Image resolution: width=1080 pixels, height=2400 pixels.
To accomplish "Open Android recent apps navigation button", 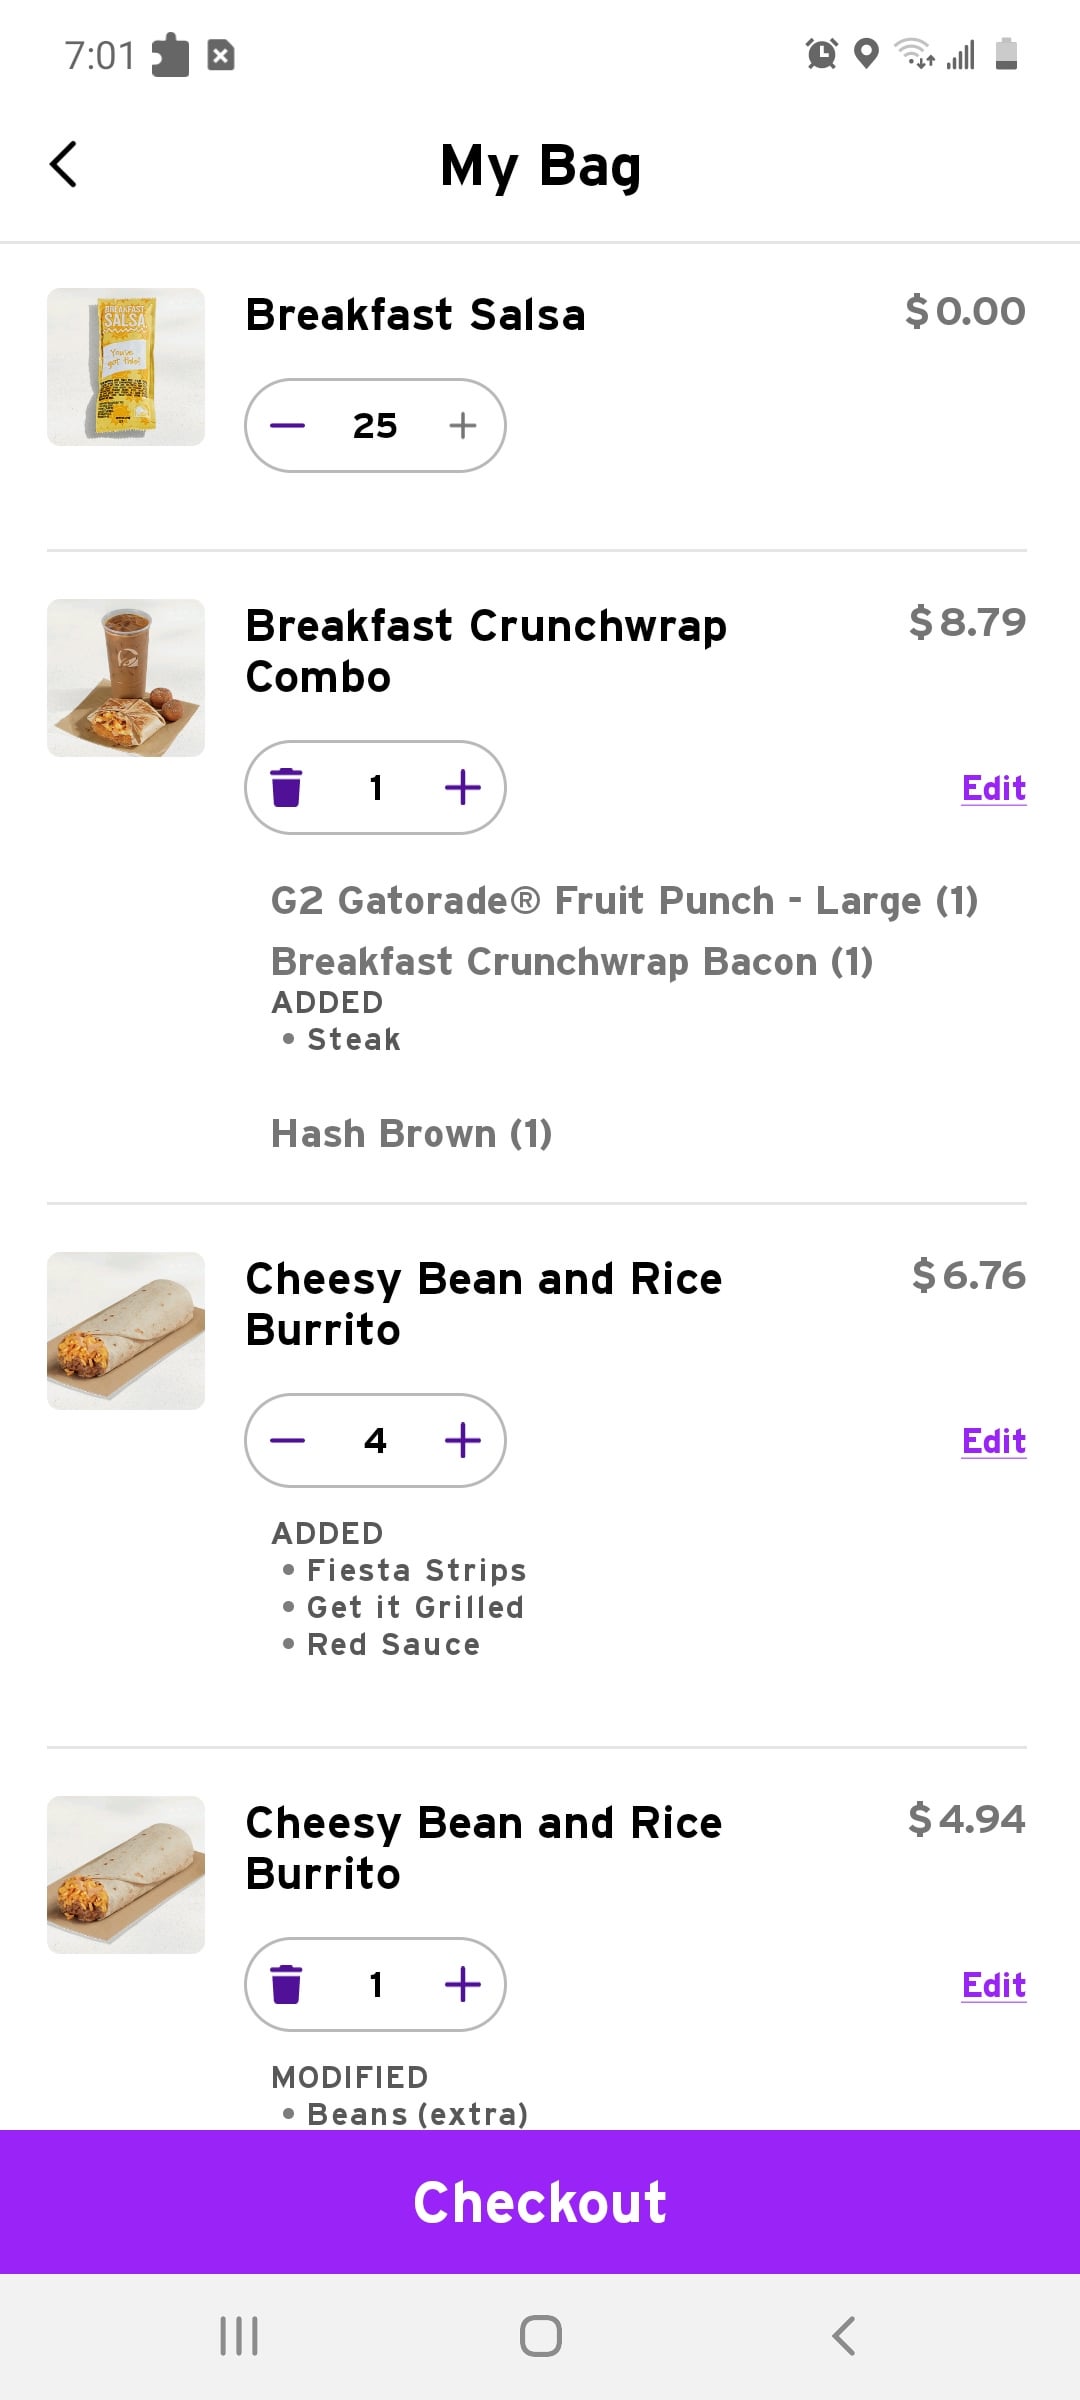I will coord(239,2336).
